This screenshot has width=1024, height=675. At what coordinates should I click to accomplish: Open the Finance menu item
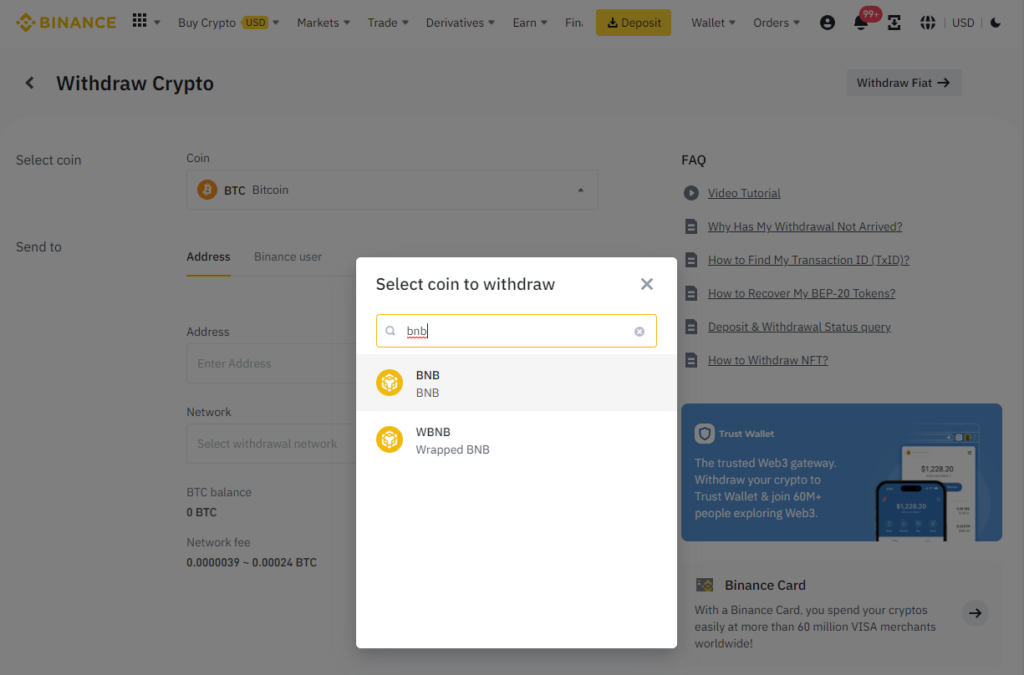click(574, 23)
